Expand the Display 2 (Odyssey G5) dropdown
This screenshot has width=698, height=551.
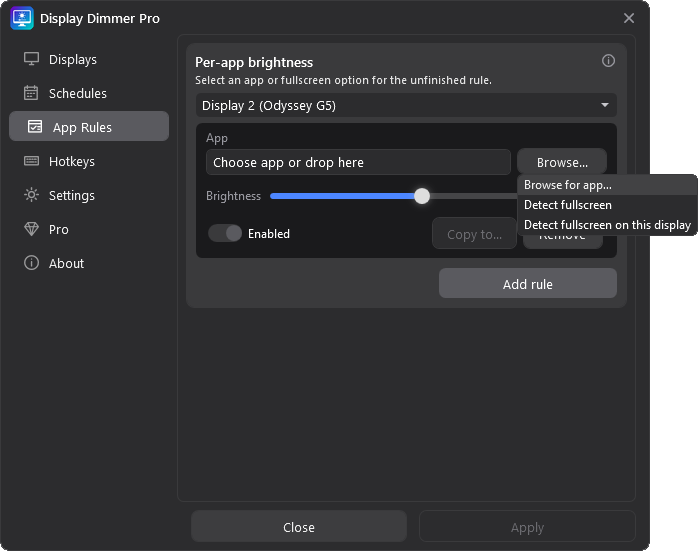[406, 105]
